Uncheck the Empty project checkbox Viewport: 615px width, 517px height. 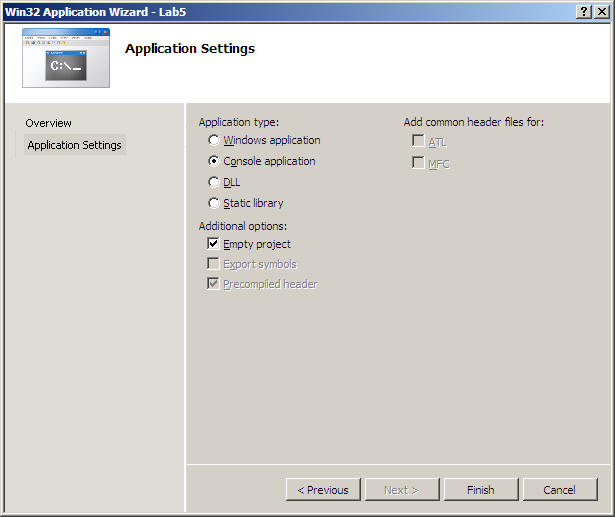[x=213, y=244]
